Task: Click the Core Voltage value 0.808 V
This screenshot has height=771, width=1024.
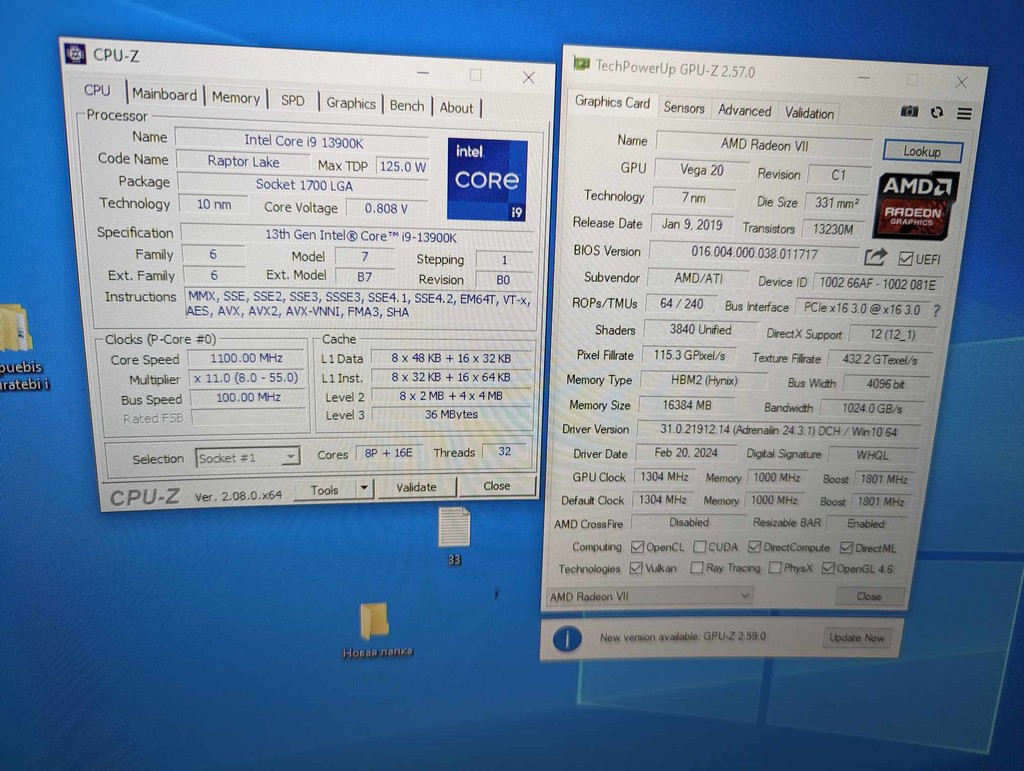Action: click(386, 208)
